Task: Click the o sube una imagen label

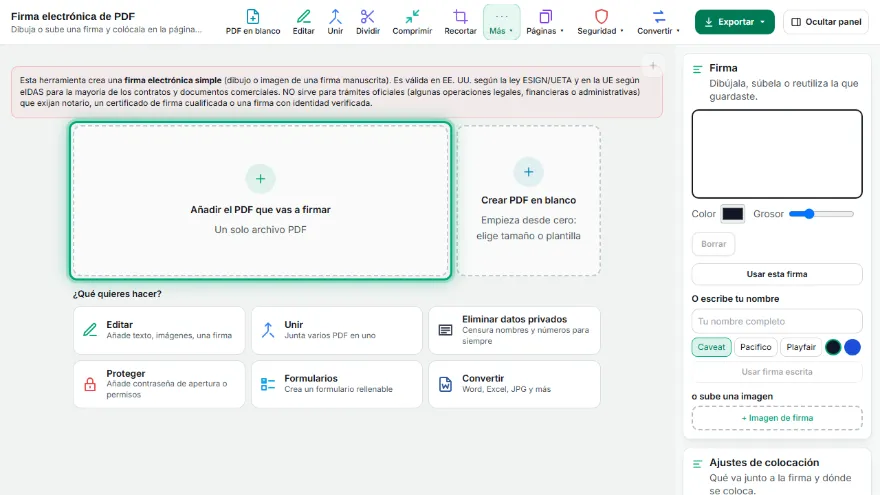Action: [732, 396]
